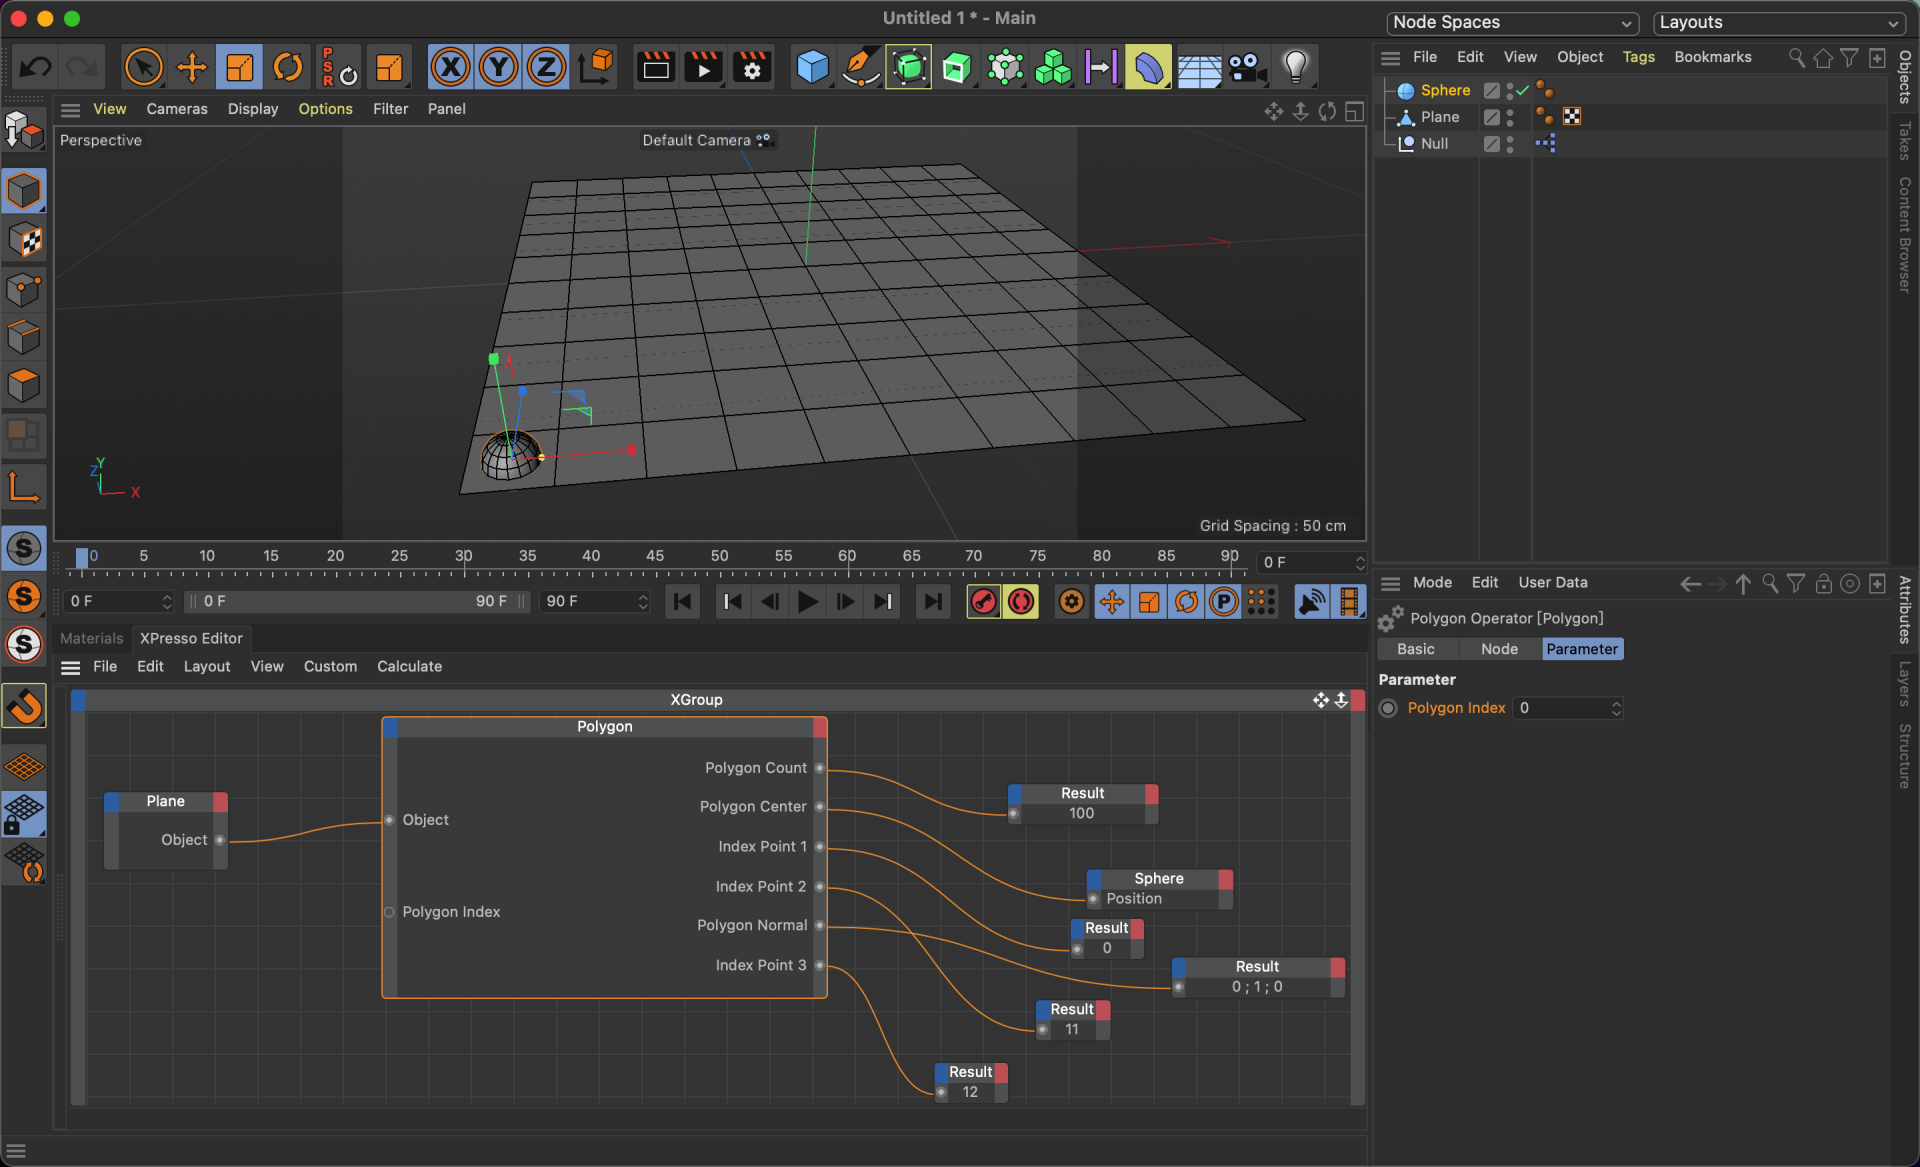Open Attributes Mode menu
The width and height of the screenshot is (1920, 1167).
(x=1432, y=582)
